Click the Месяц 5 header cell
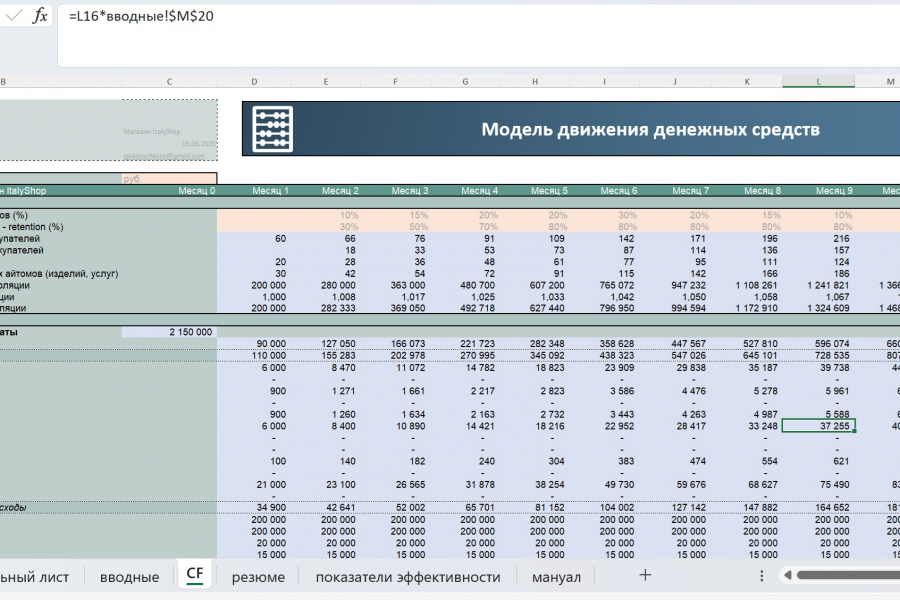 (x=535, y=191)
